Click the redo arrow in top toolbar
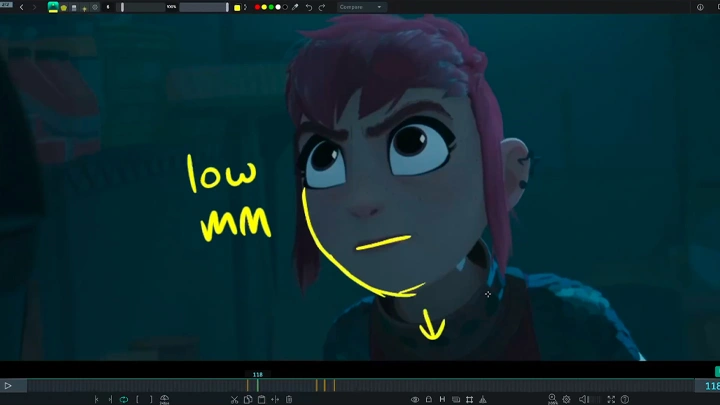Viewport: 720px width, 405px height. coord(321,7)
